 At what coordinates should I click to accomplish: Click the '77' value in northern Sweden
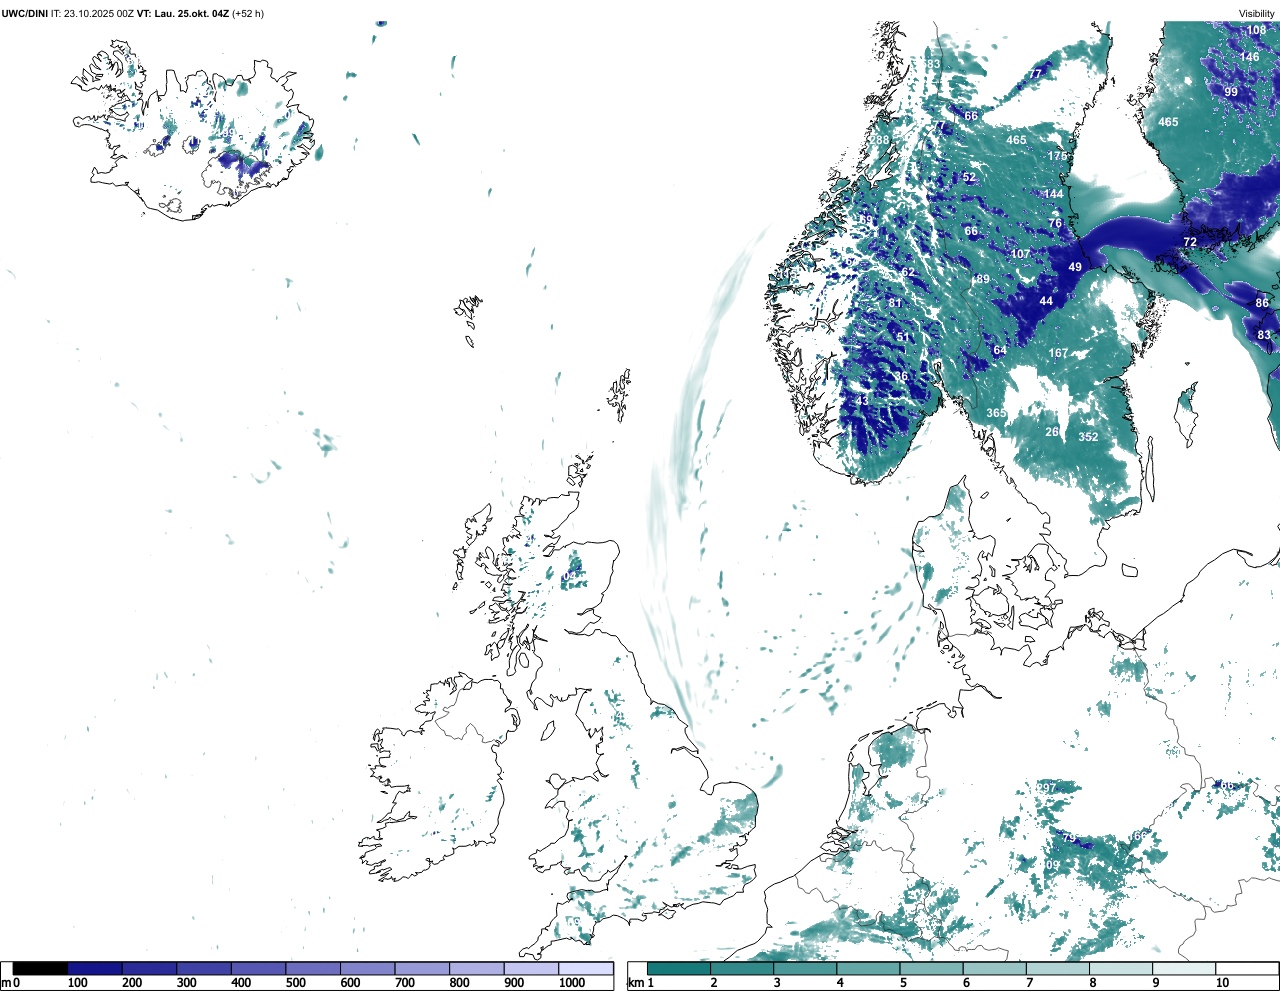pyautogui.click(x=1037, y=74)
